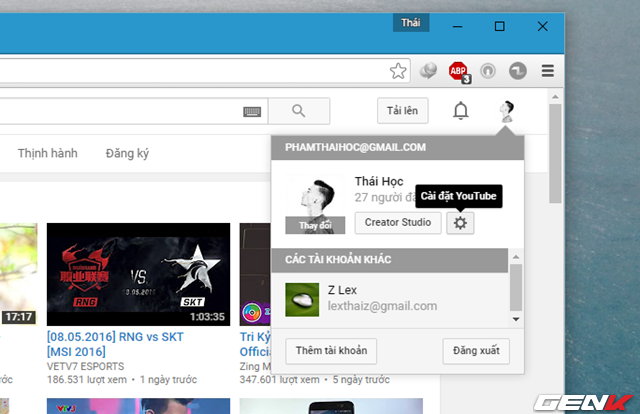Click the Đăng xuất button
Viewport: 640px width, 414px height.
click(x=476, y=351)
